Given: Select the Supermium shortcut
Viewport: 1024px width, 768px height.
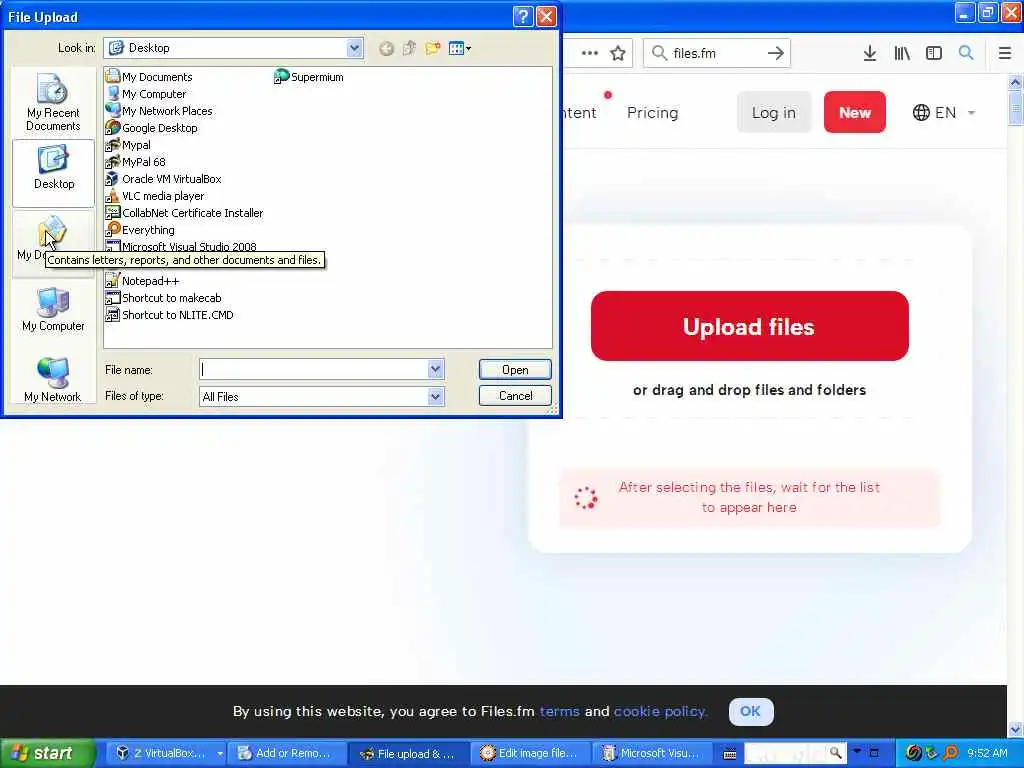Looking at the screenshot, I should pos(308,77).
